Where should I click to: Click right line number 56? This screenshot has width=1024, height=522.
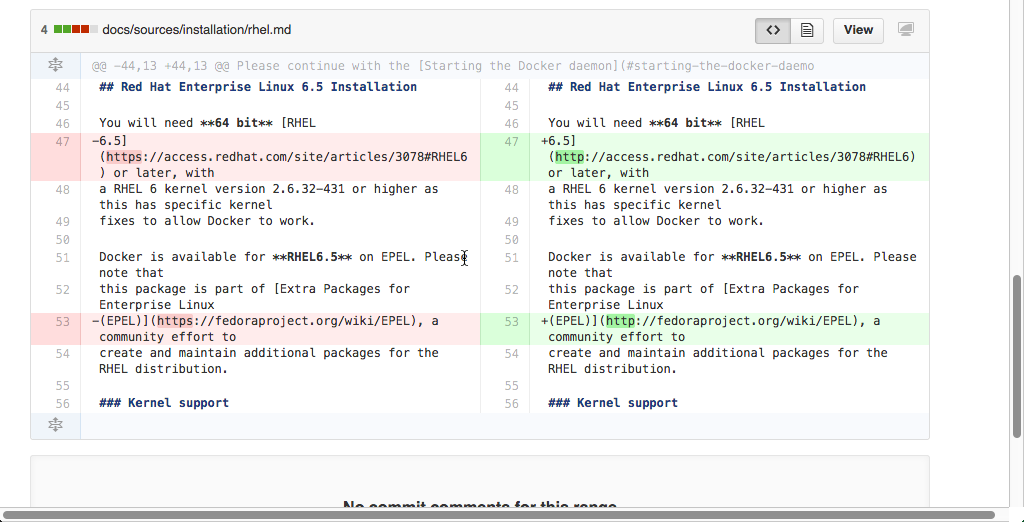click(x=511, y=403)
